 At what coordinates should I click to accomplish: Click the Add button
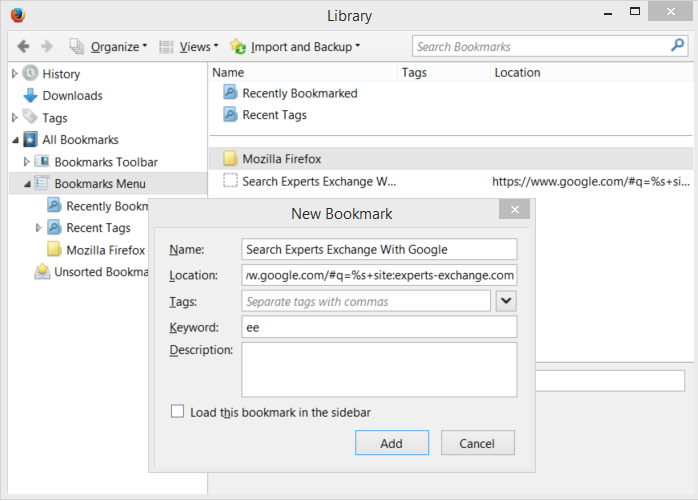point(392,443)
